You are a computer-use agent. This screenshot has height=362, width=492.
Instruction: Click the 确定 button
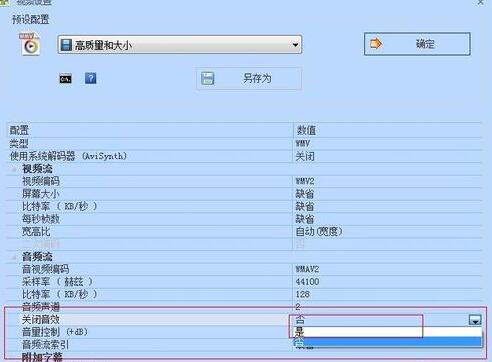417,44
